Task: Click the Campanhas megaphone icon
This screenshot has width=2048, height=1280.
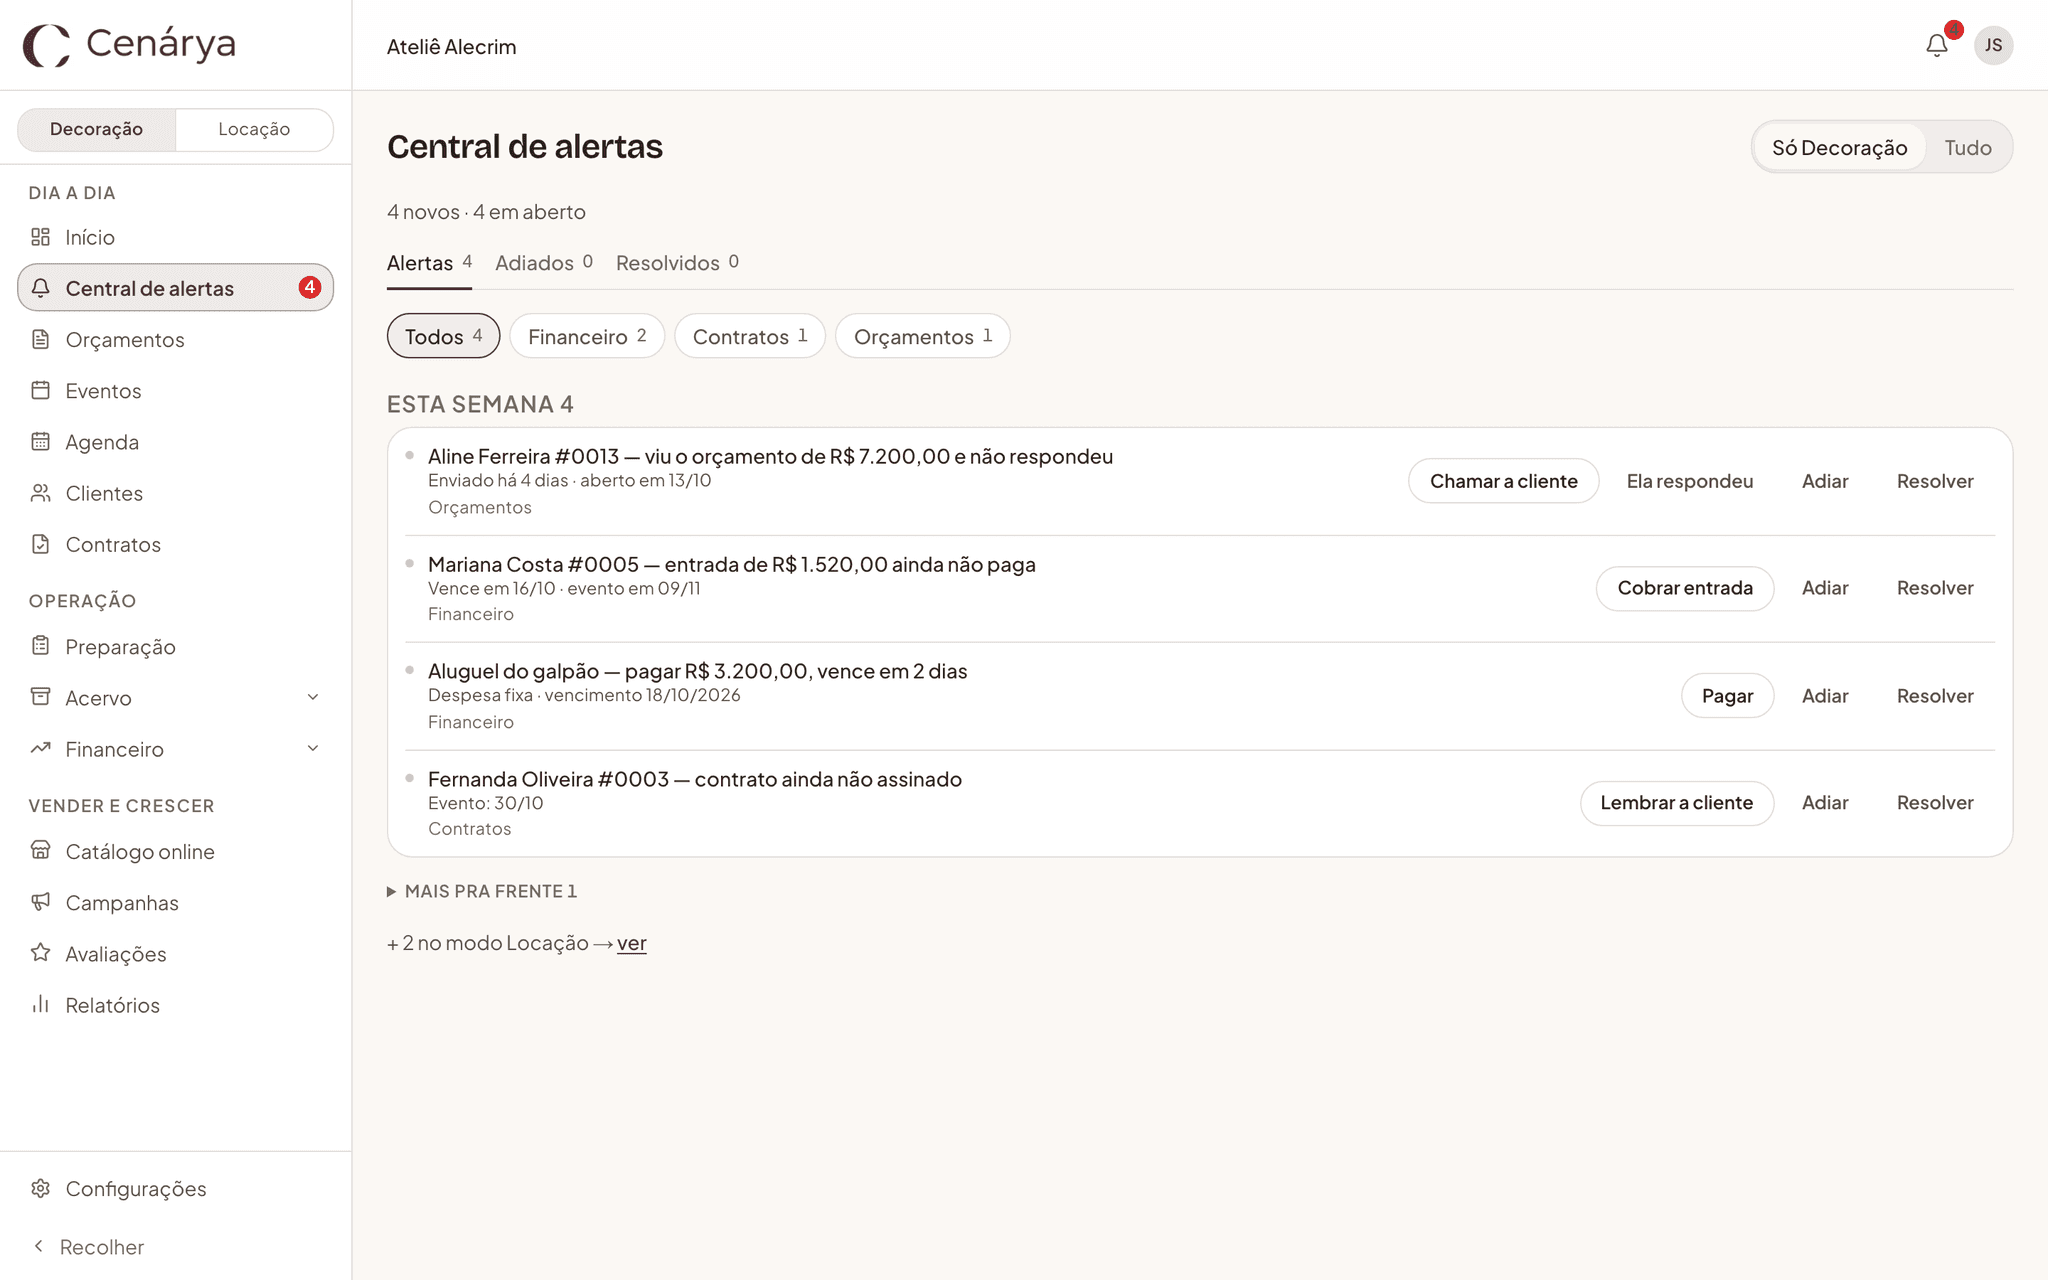Action: (40, 902)
